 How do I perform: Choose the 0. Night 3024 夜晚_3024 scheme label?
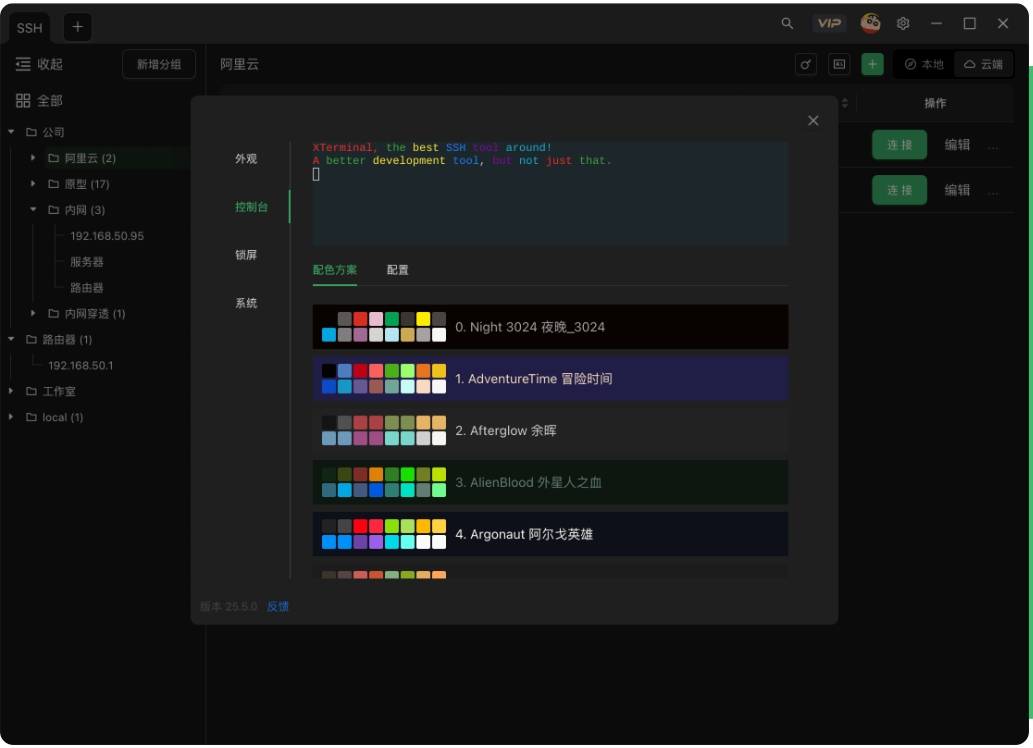click(530, 327)
